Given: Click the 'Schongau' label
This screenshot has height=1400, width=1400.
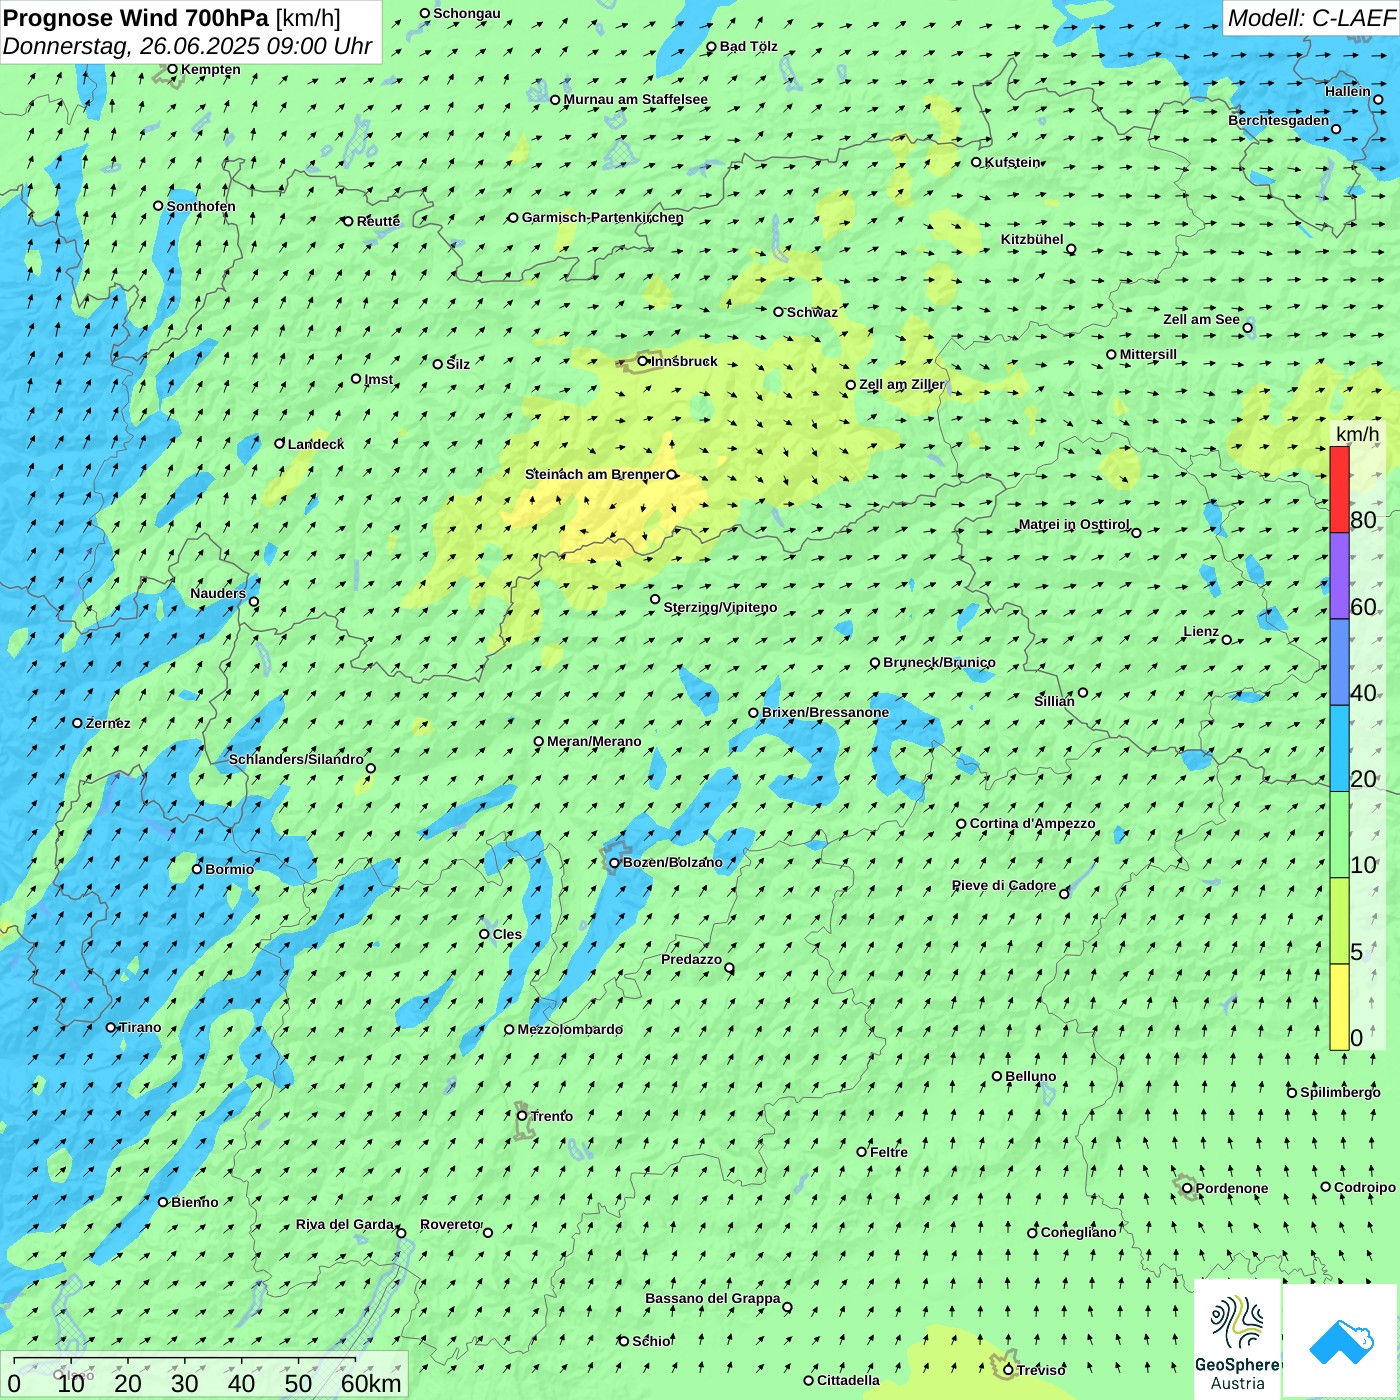Looking at the screenshot, I should [467, 13].
